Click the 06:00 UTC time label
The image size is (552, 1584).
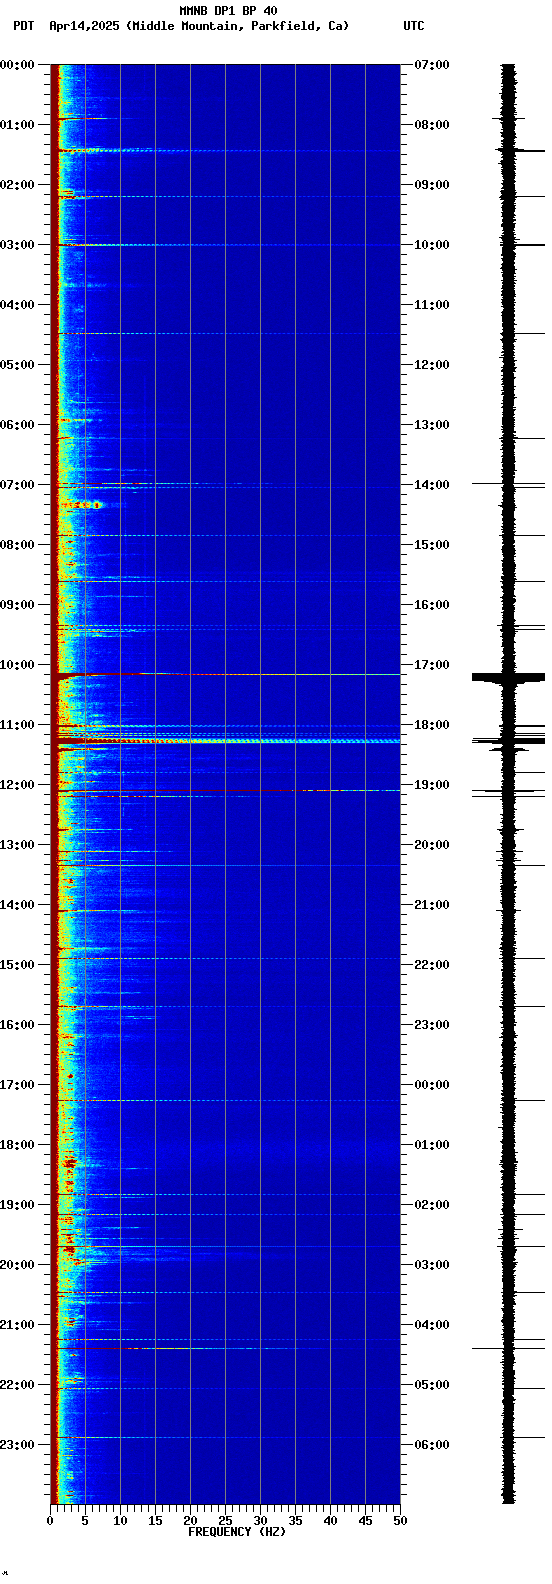click(x=432, y=1445)
